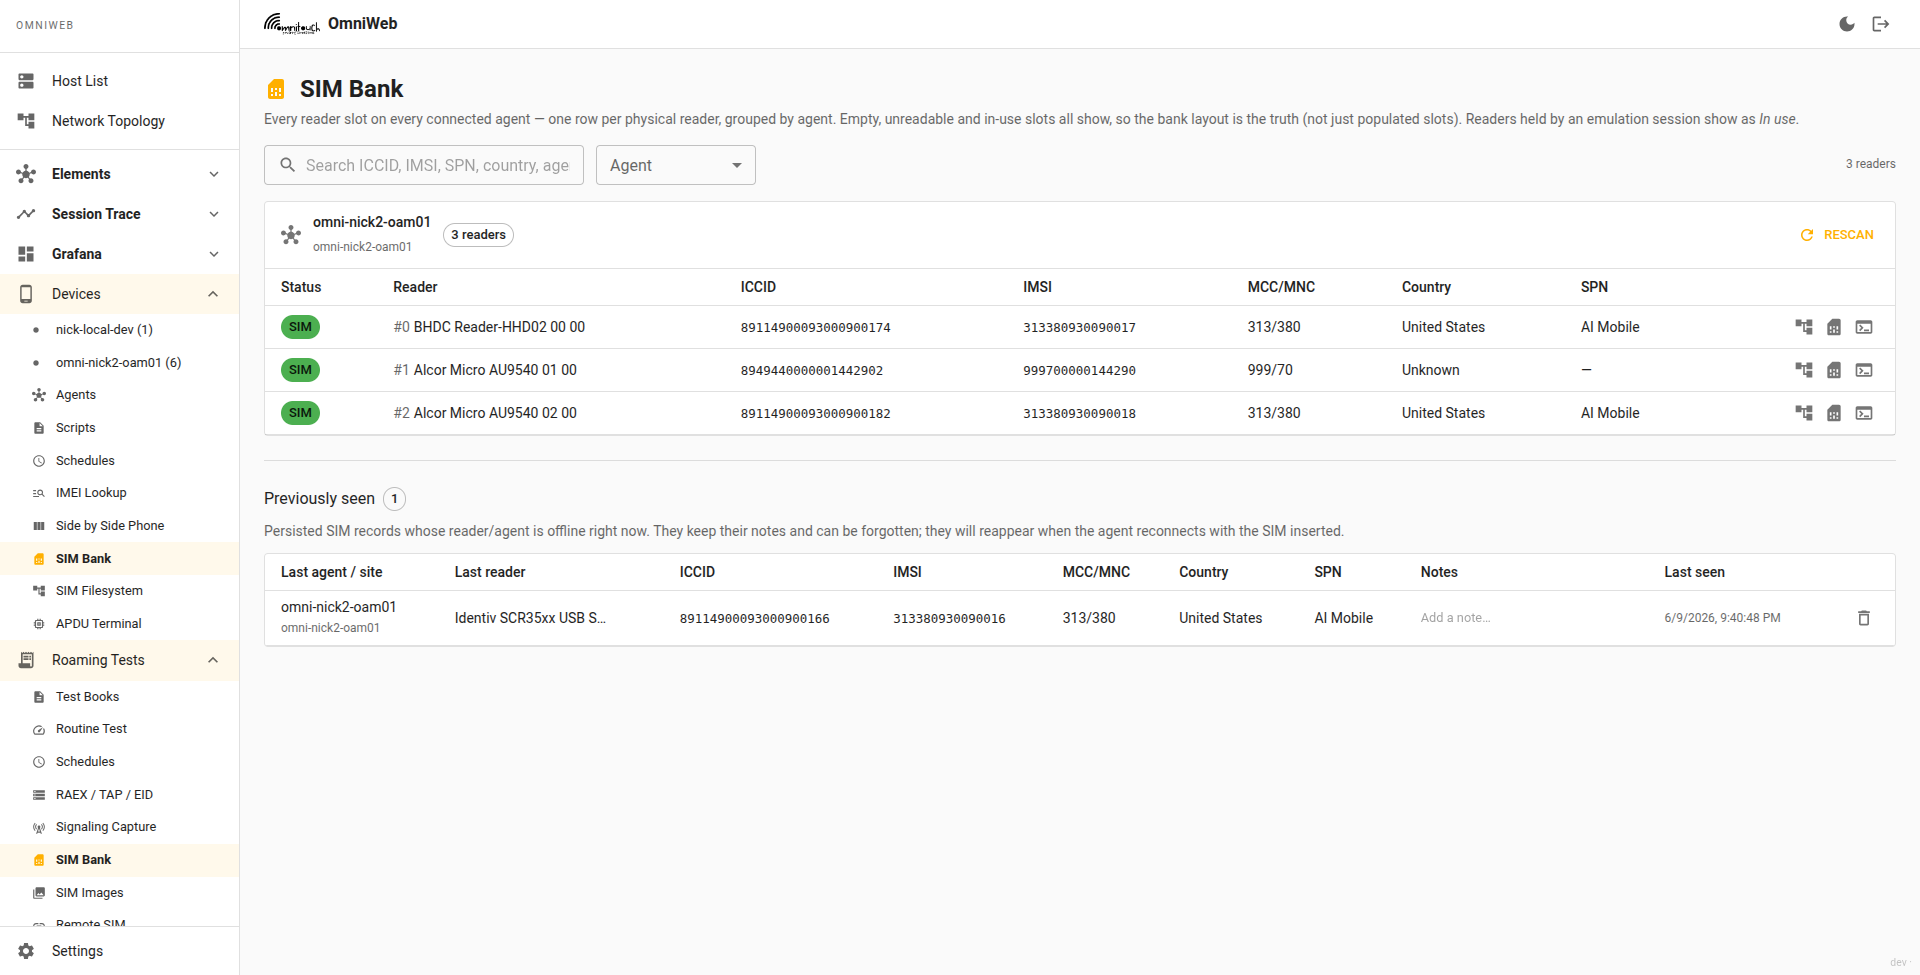Screen dimensions: 1920x975
Task: Click the Side by Side Phone icon
Action: pos(39,526)
